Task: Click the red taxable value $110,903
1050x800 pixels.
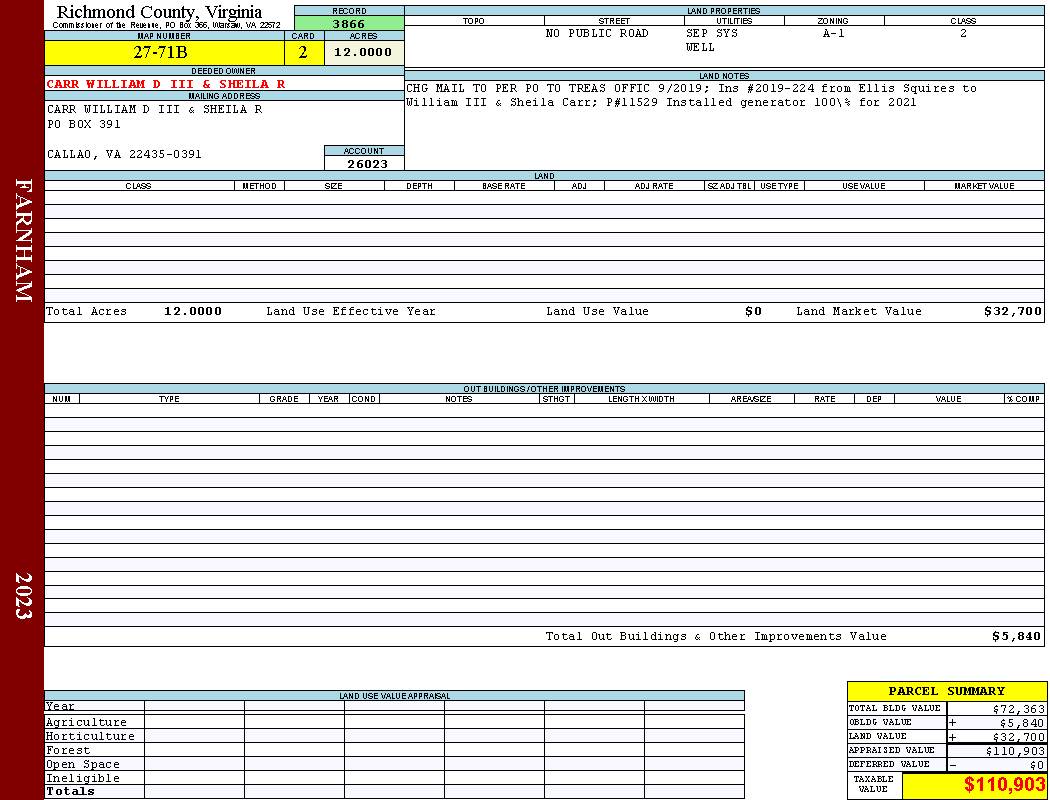Action: (1004, 785)
